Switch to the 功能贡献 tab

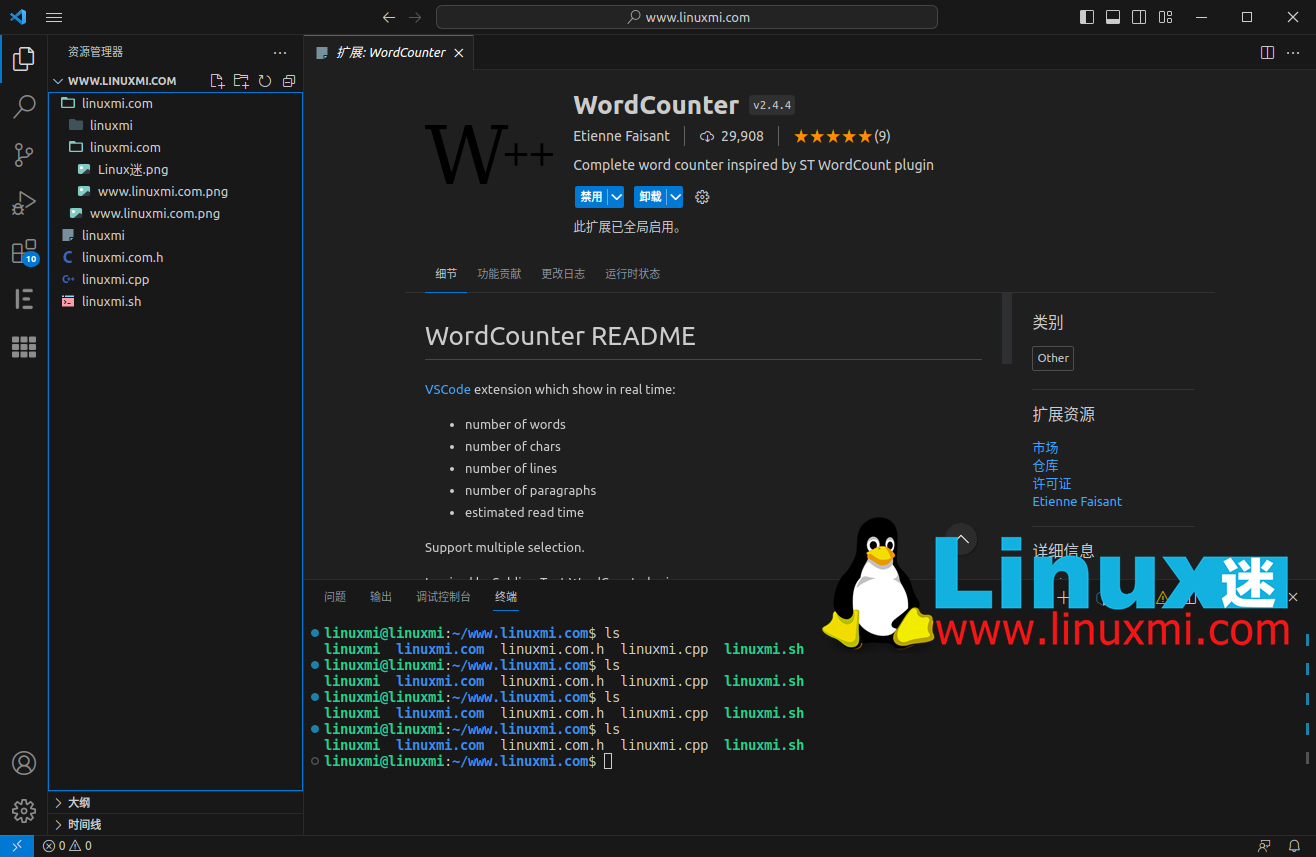(499, 273)
